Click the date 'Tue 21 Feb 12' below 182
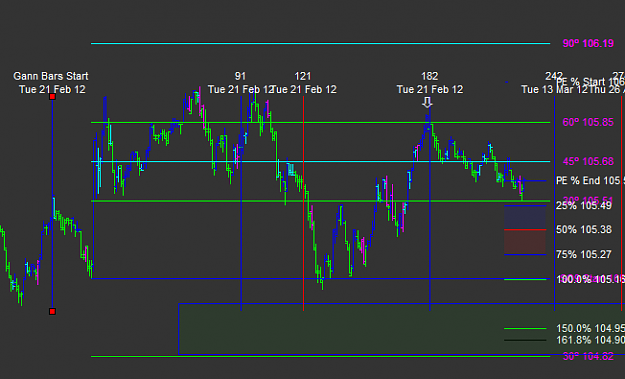The width and height of the screenshot is (625, 379). (430, 89)
